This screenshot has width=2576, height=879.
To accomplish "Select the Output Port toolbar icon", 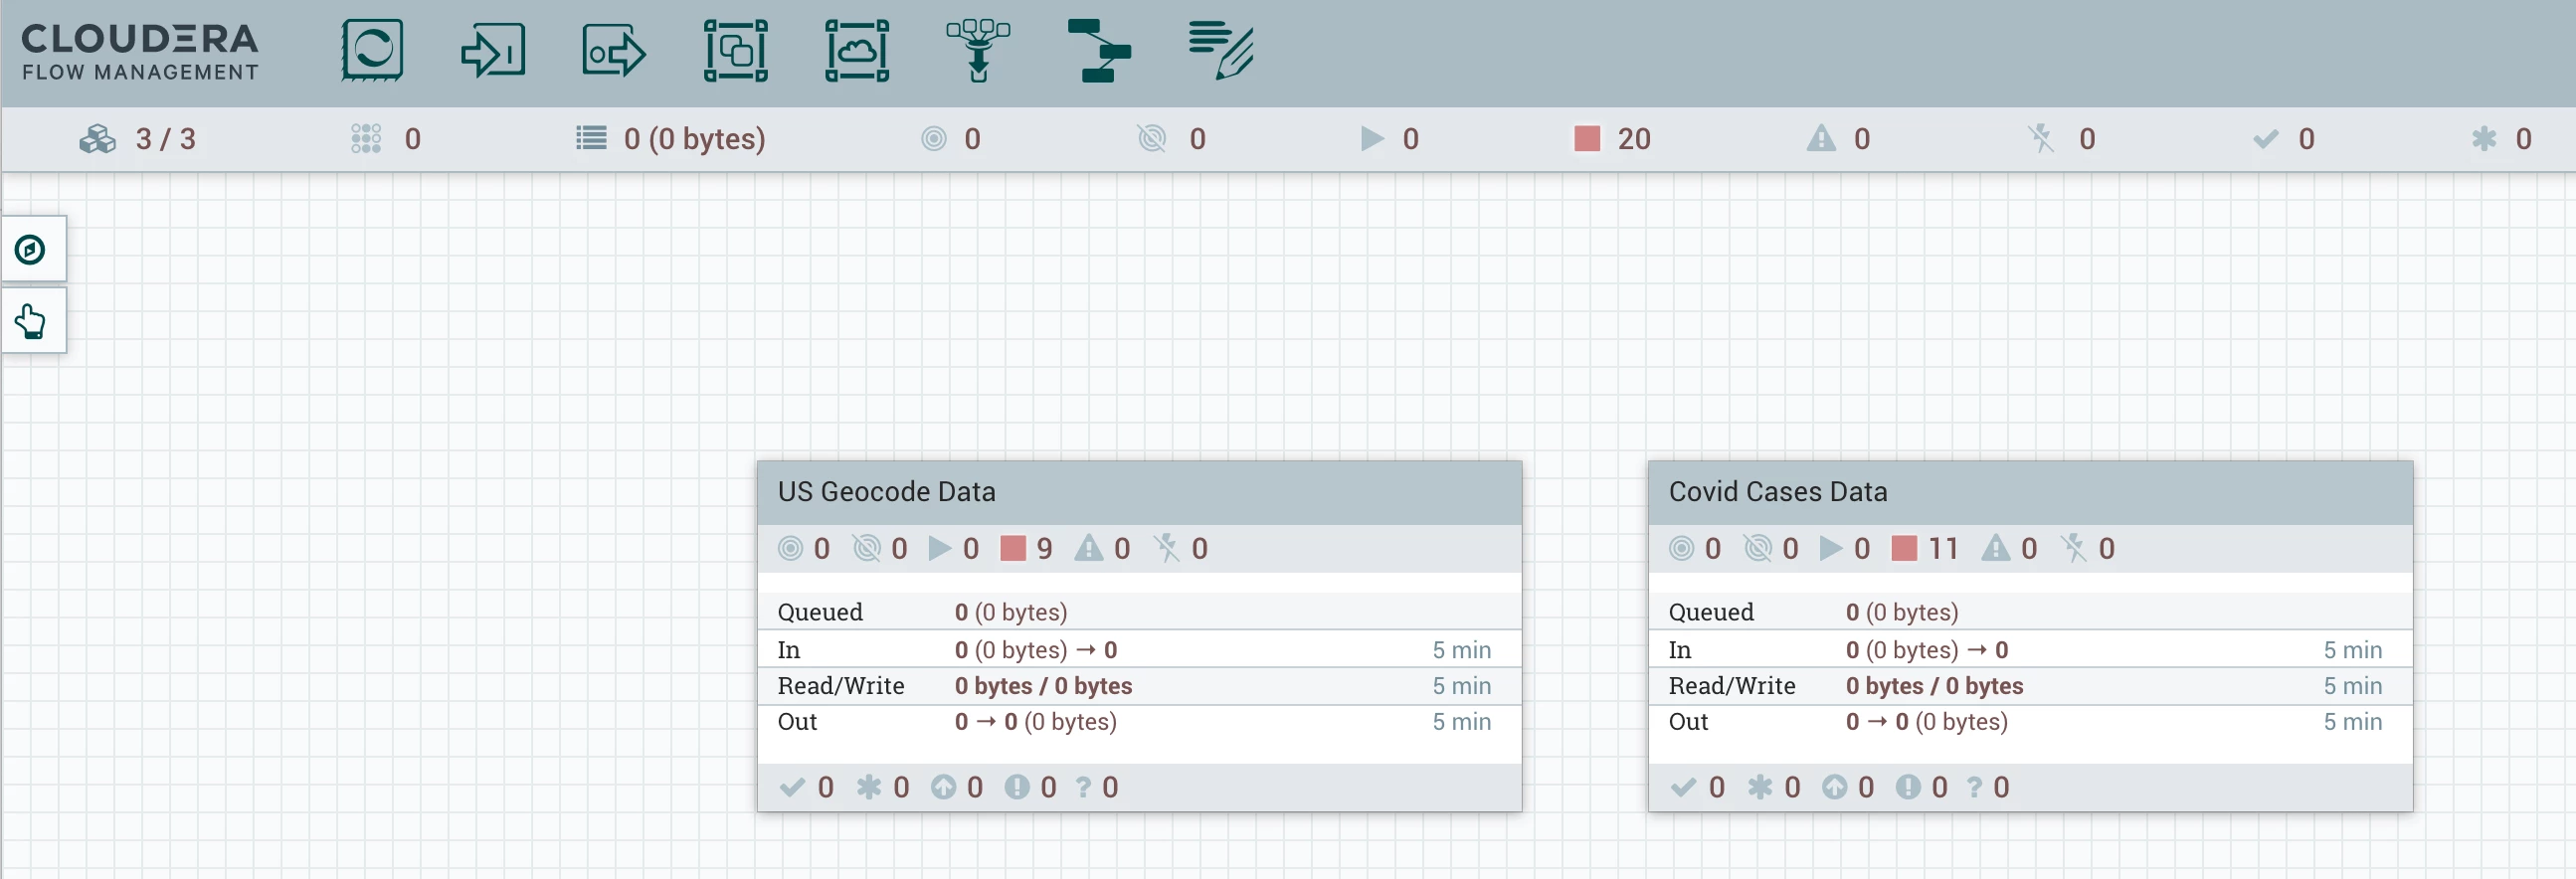I will (614, 50).
